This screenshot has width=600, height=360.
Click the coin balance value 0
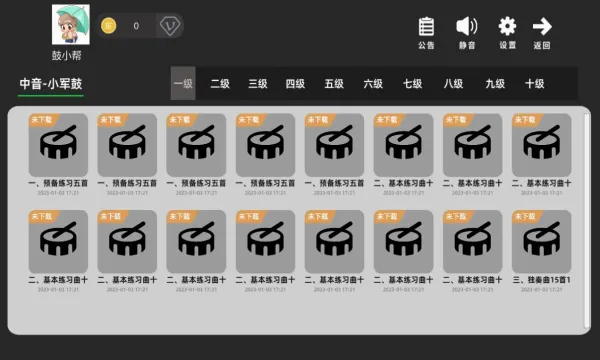(x=136, y=26)
